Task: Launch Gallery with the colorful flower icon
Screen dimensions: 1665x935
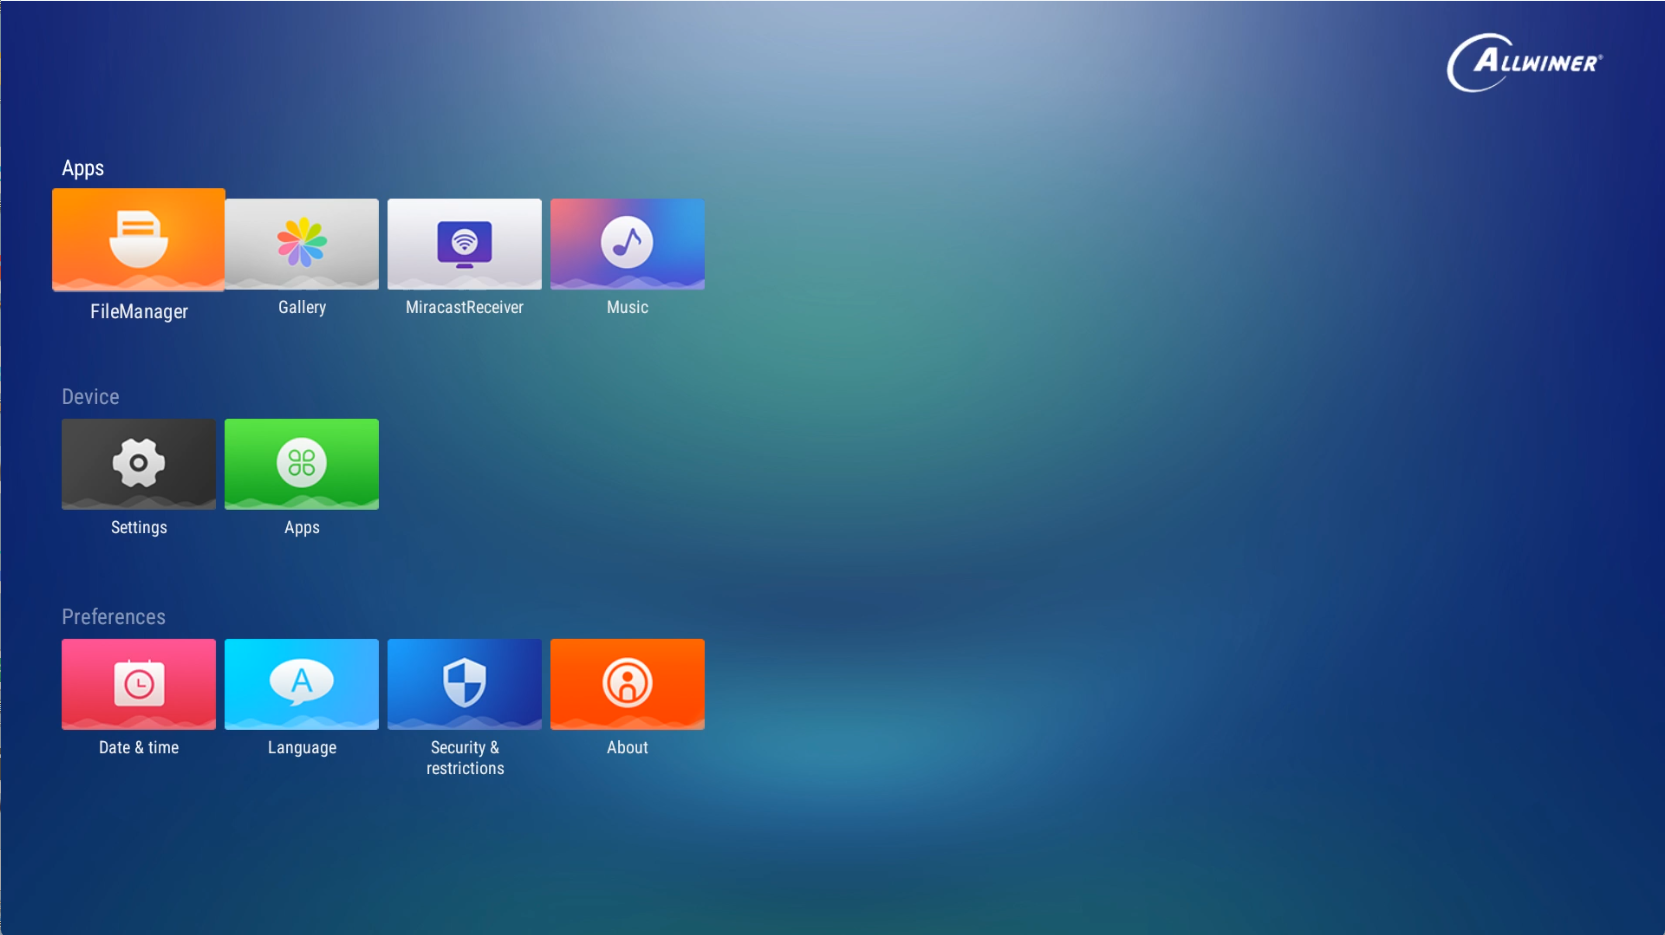Action: (x=301, y=244)
